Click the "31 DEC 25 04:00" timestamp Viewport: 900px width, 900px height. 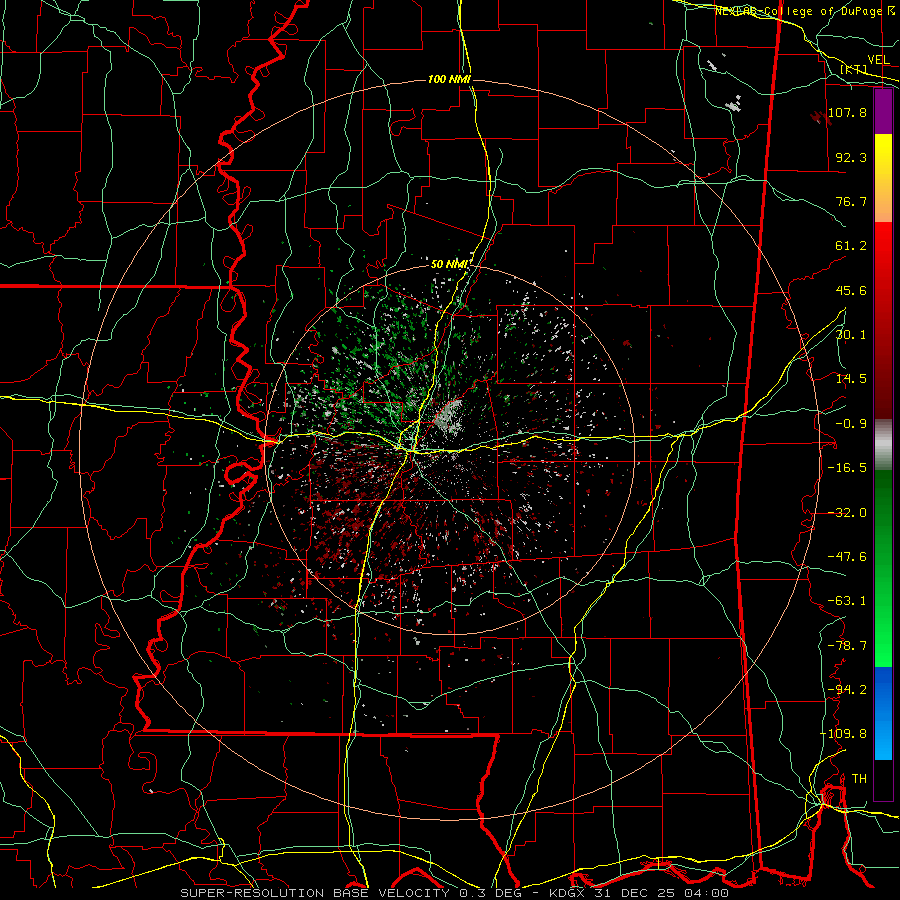(x=661, y=893)
